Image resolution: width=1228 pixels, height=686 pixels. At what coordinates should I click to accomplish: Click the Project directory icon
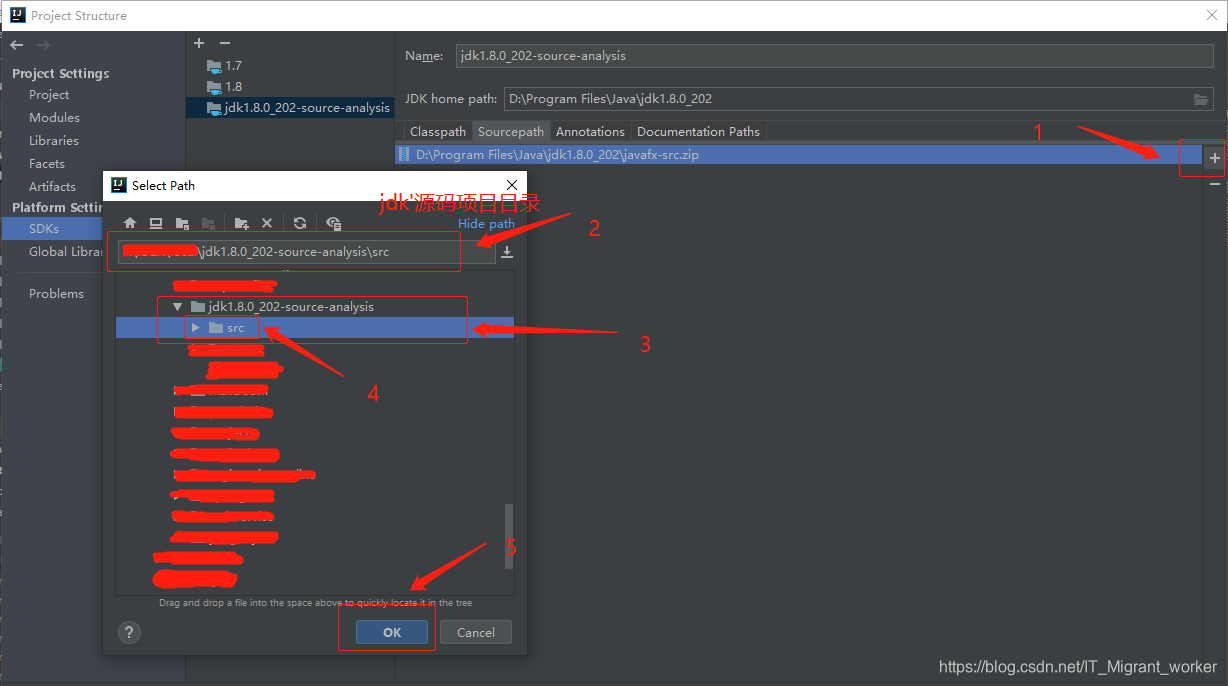pyautogui.click(x=182, y=224)
